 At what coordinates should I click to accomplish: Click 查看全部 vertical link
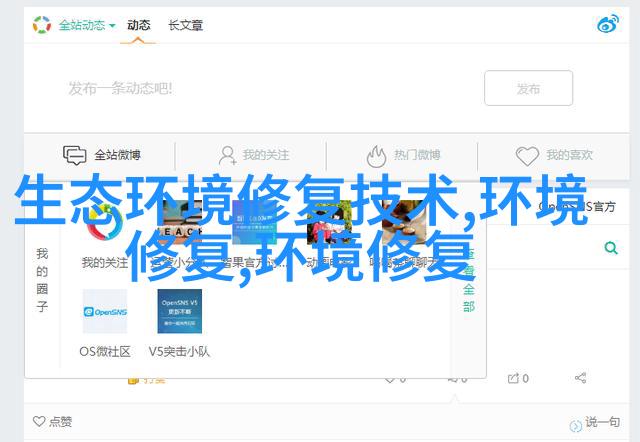tap(469, 280)
